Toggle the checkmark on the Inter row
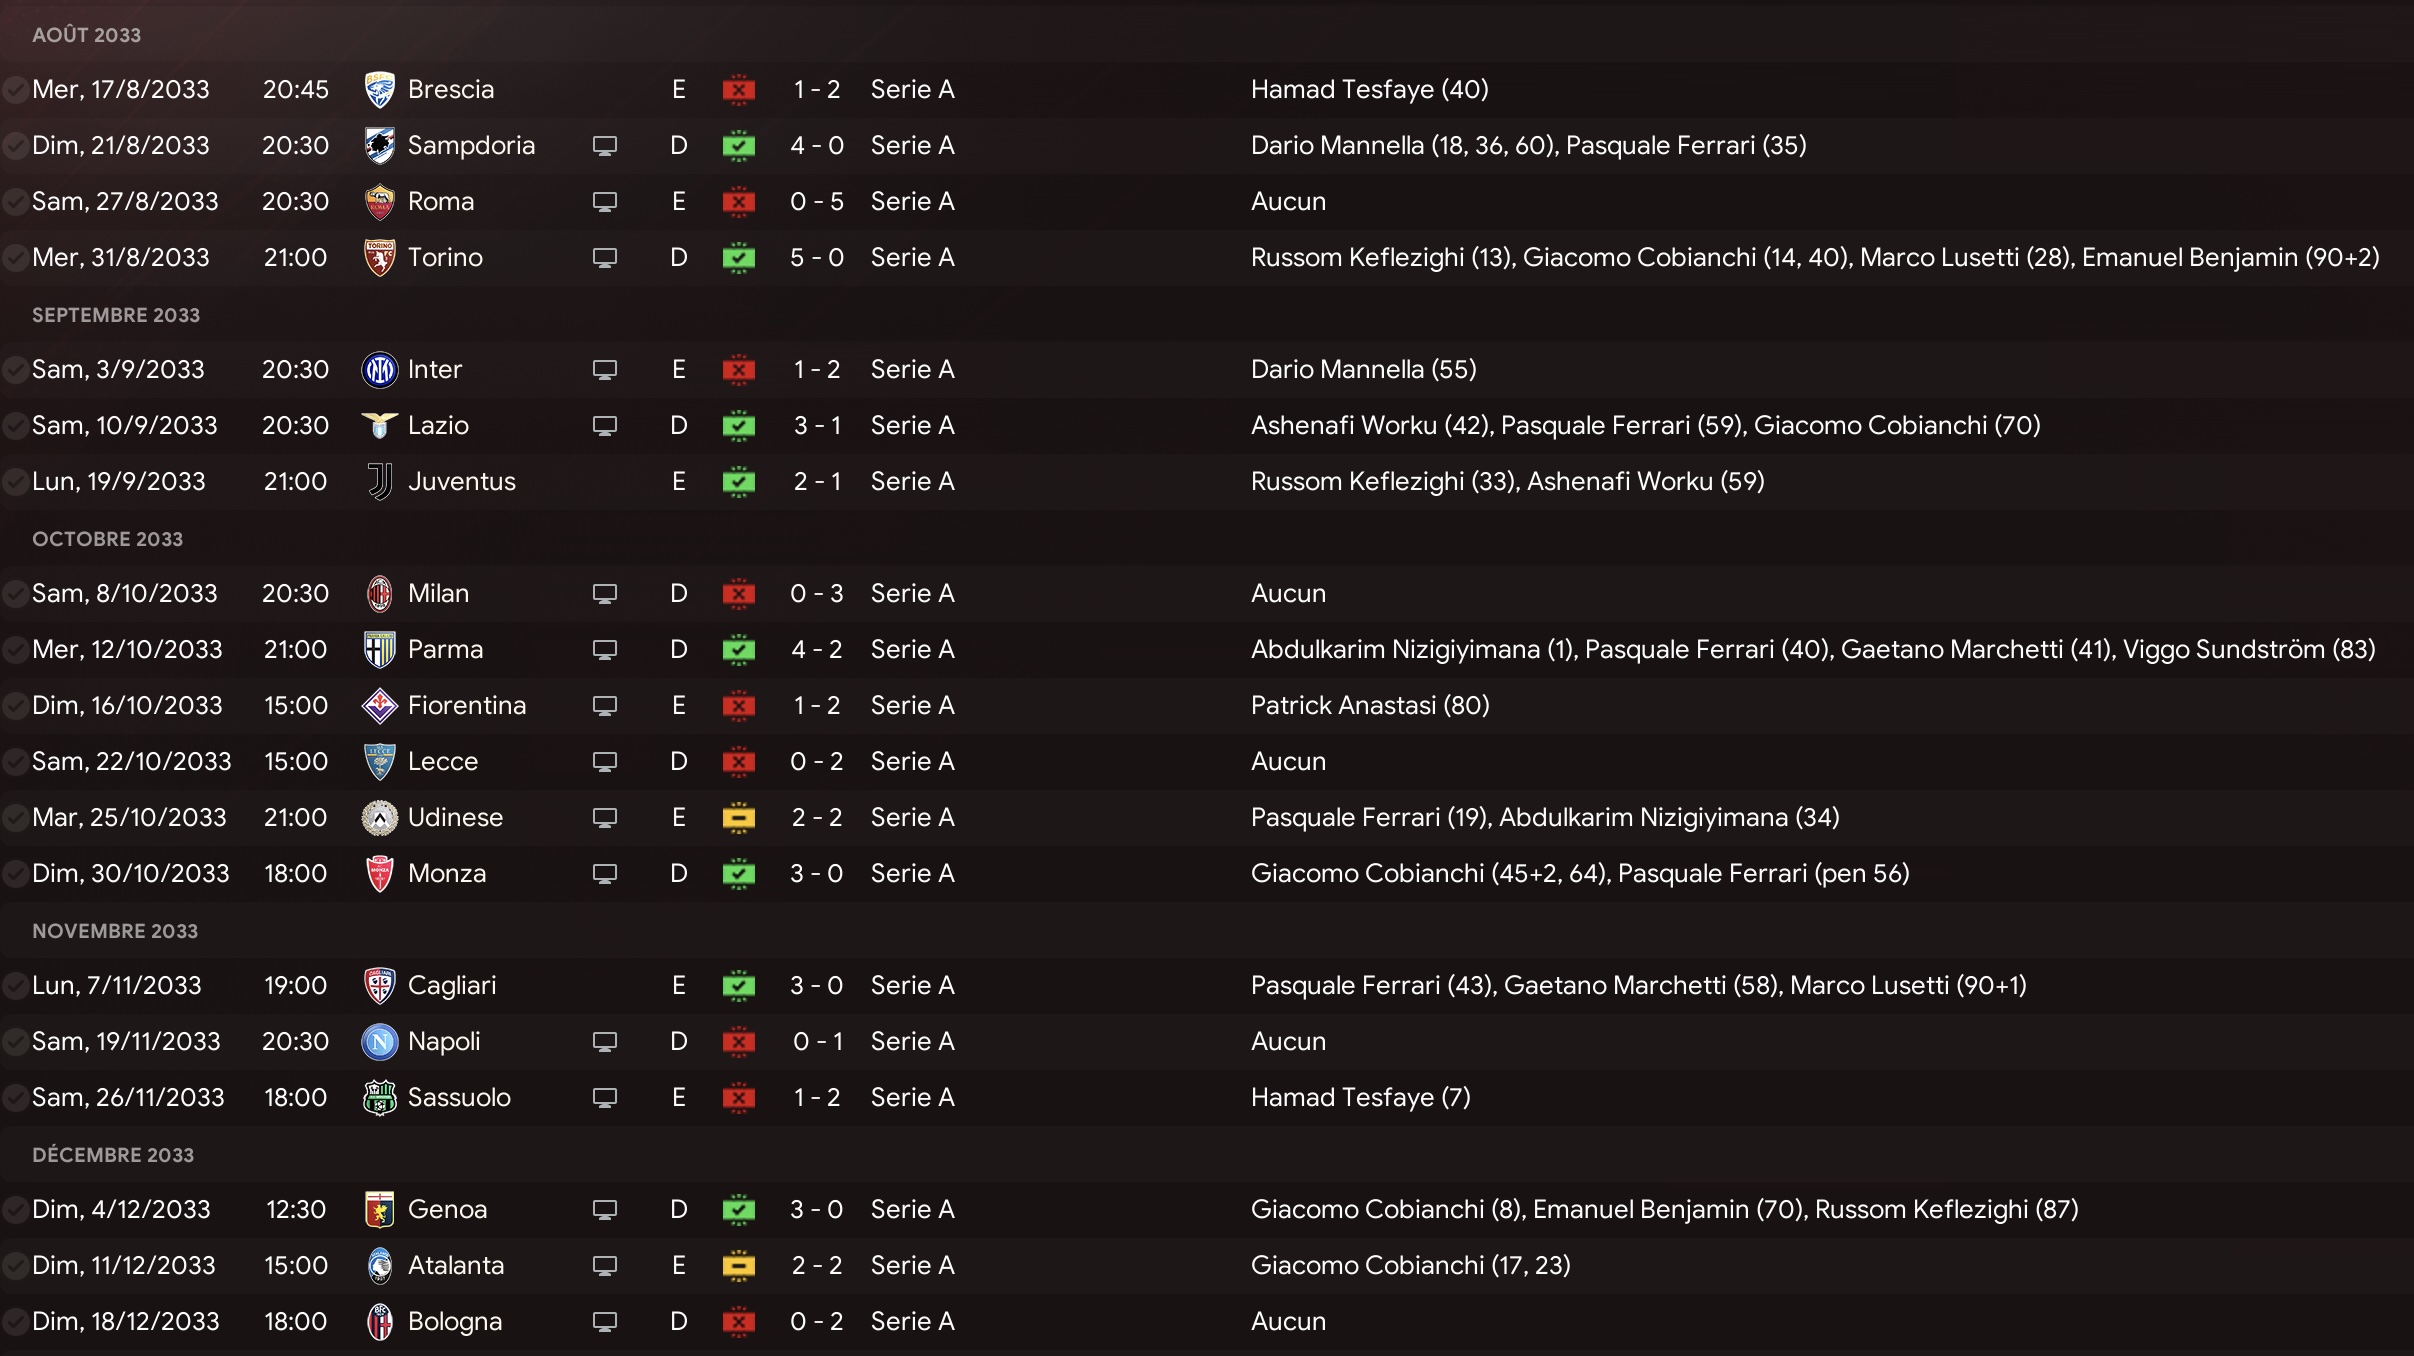 coord(14,370)
